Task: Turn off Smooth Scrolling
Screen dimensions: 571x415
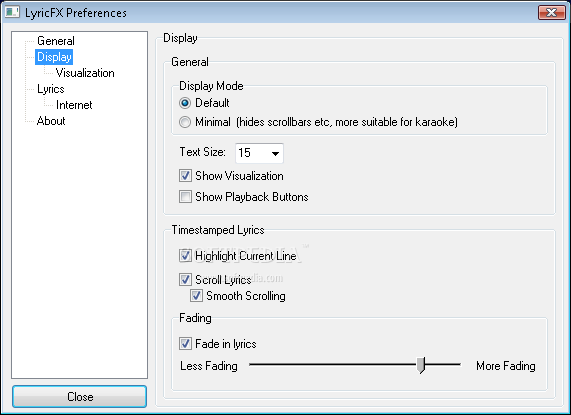Action: tap(196, 296)
